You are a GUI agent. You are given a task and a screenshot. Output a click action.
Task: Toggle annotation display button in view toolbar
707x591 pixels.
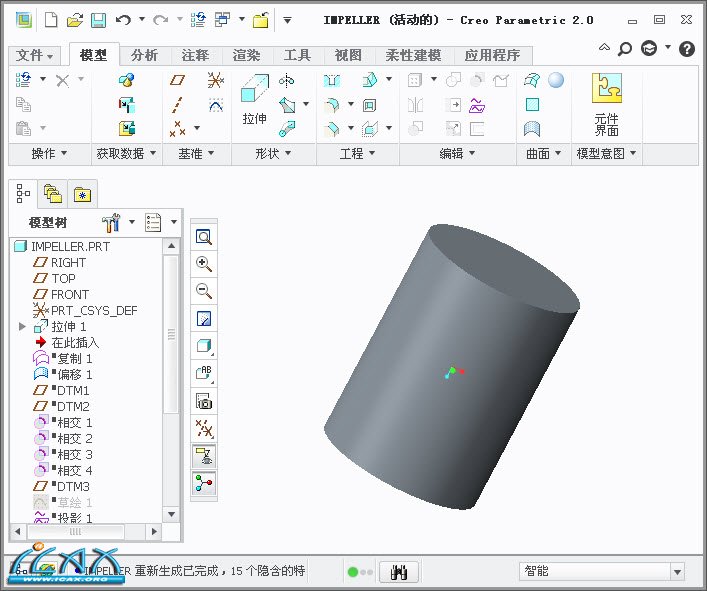point(204,456)
